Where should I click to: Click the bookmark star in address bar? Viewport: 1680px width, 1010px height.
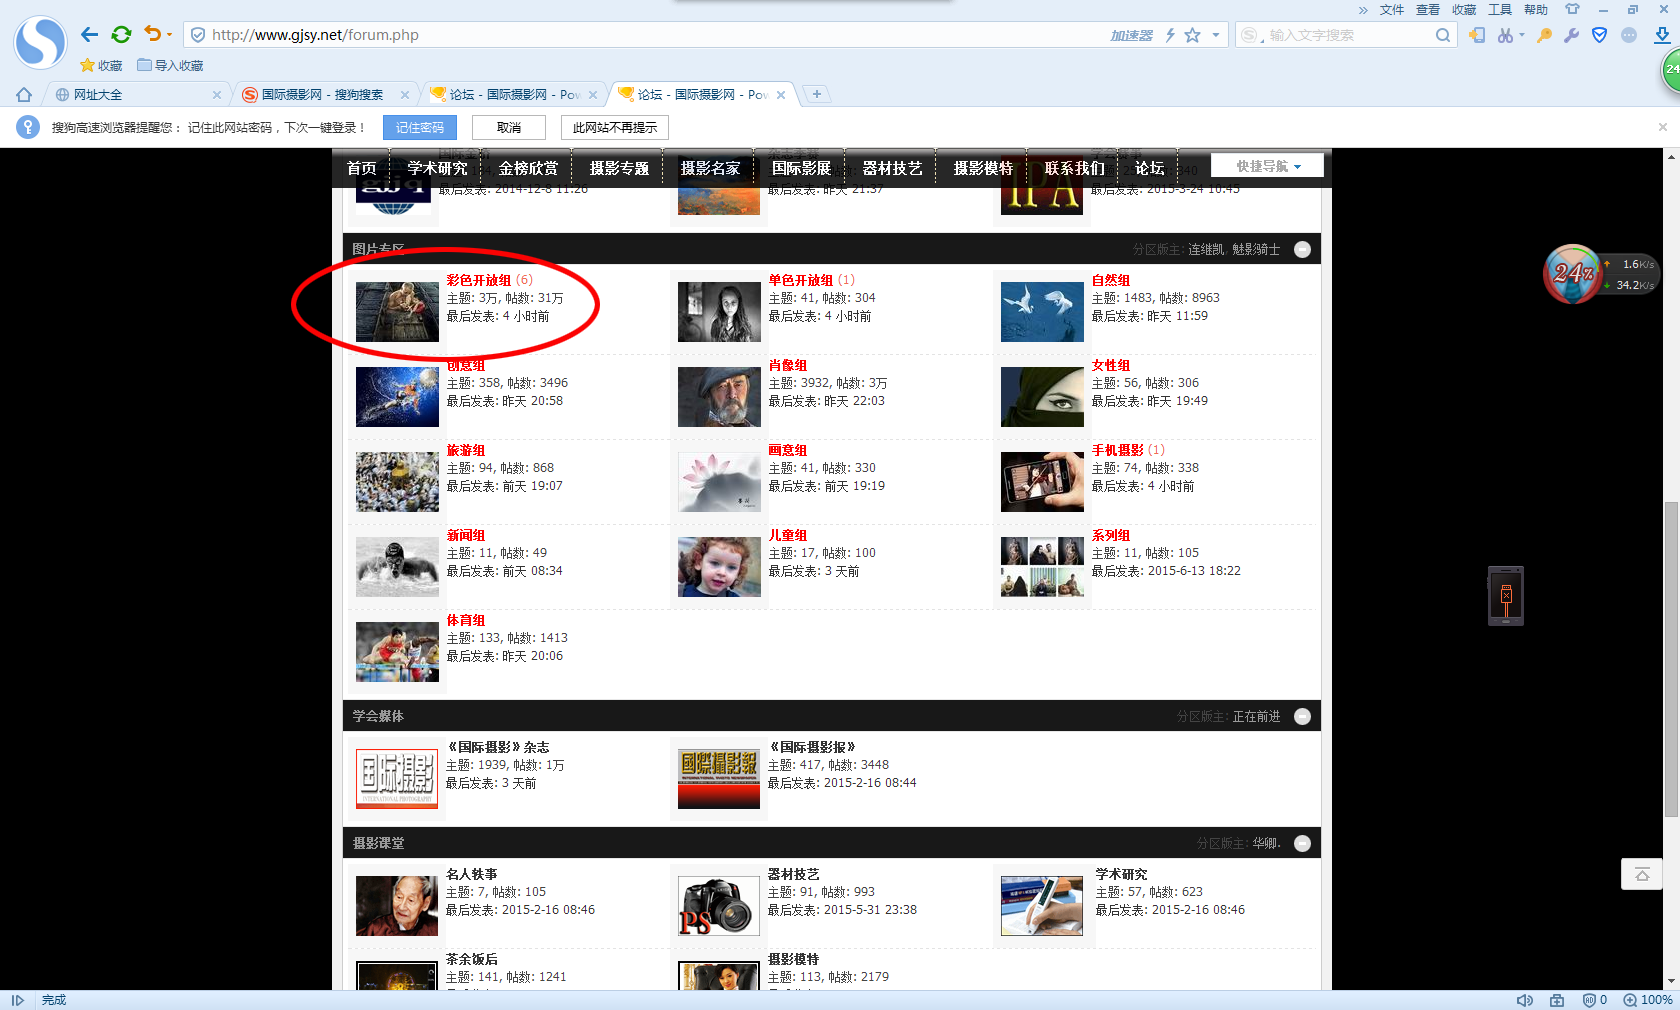click(1192, 35)
